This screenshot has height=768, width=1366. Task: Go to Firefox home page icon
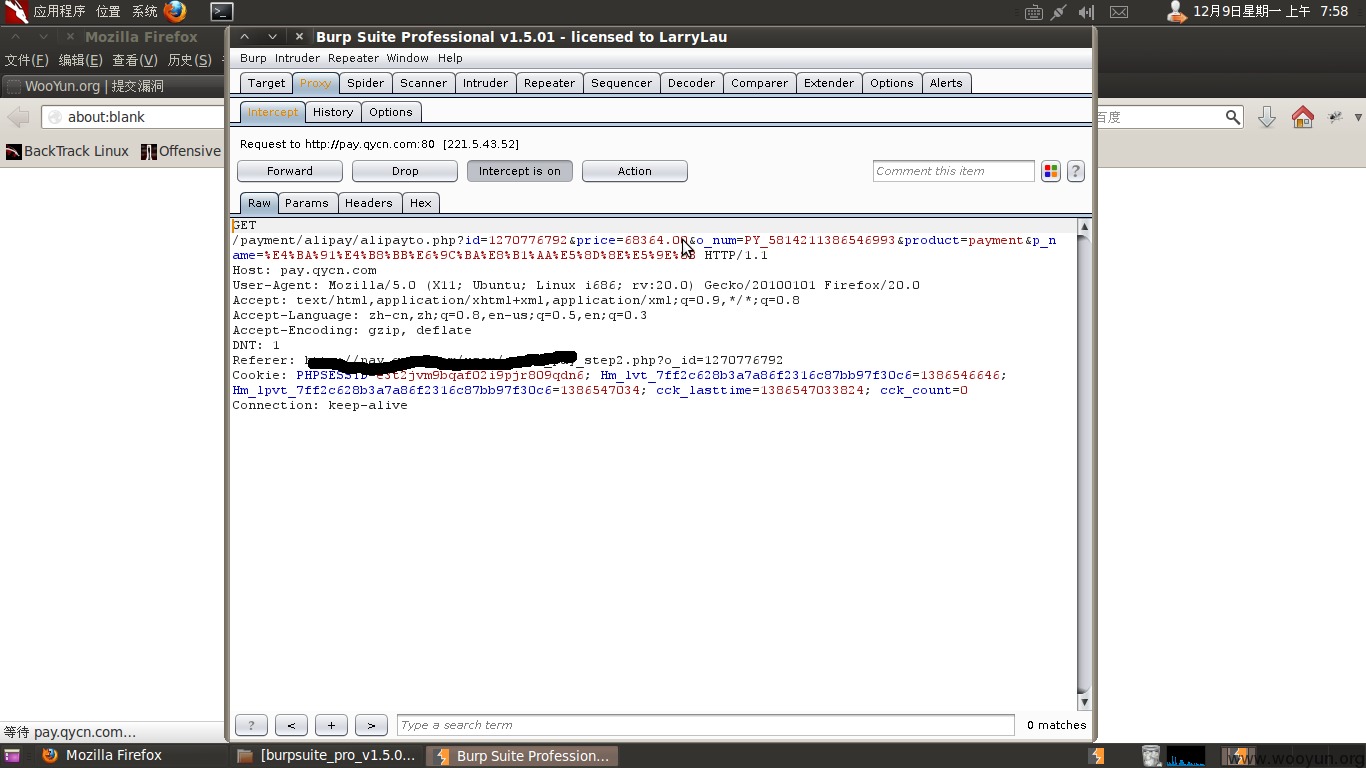coord(1302,117)
